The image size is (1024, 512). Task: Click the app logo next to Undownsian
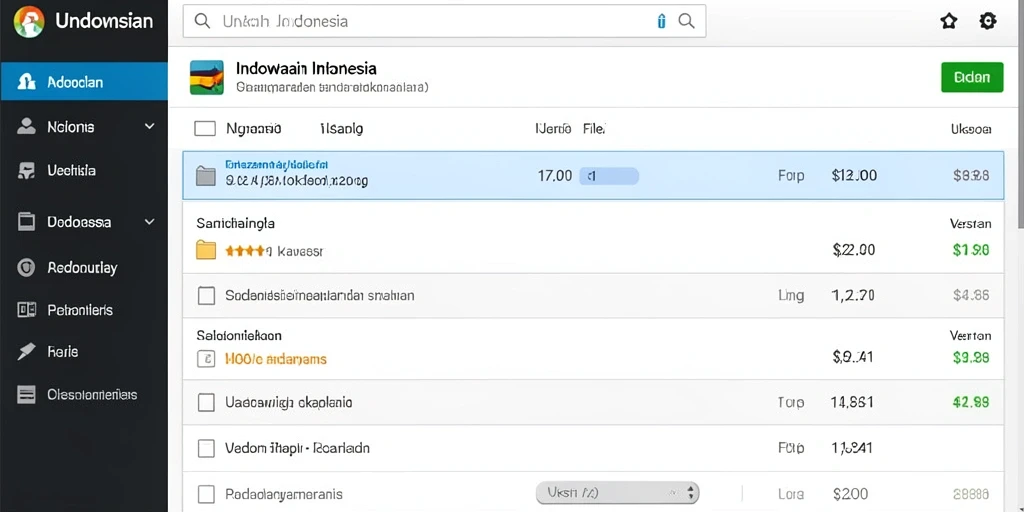[29, 21]
